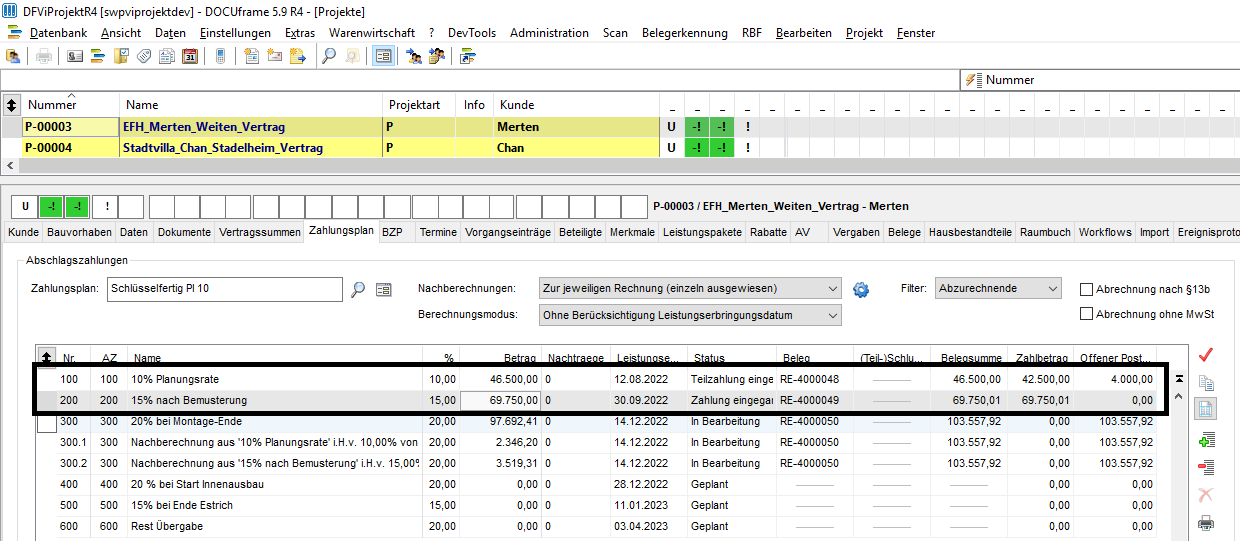Open the Projekt menu
This screenshot has width=1240, height=541.
click(x=864, y=33)
